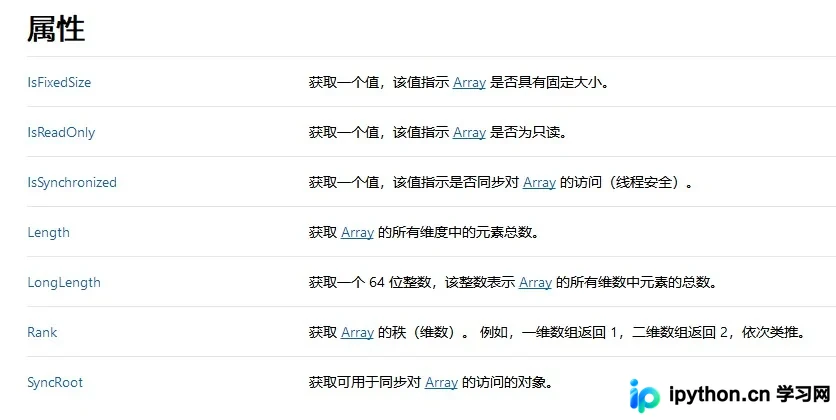Click the text 的访问的对象。
This screenshot has height=420, width=836.
(507, 383)
